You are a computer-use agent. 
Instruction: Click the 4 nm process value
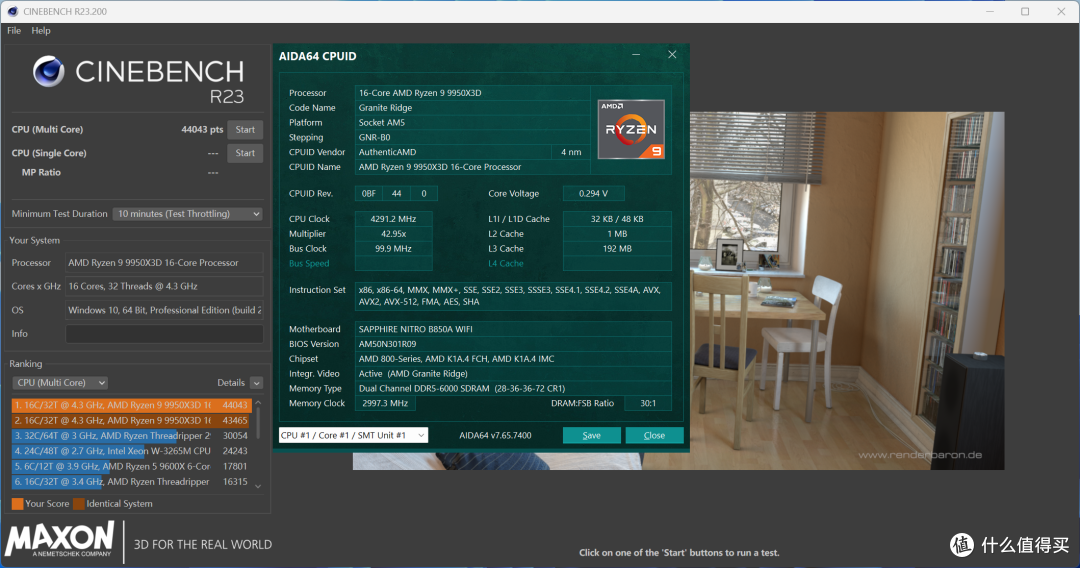coord(571,152)
